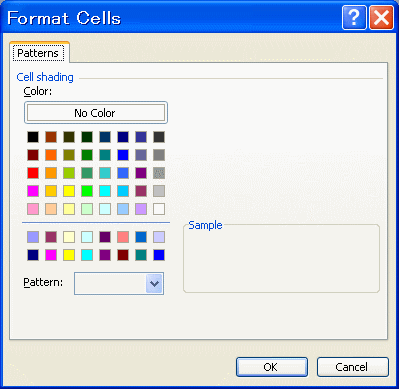
Task: Pick the sea green swatch
Action: click(87, 173)
